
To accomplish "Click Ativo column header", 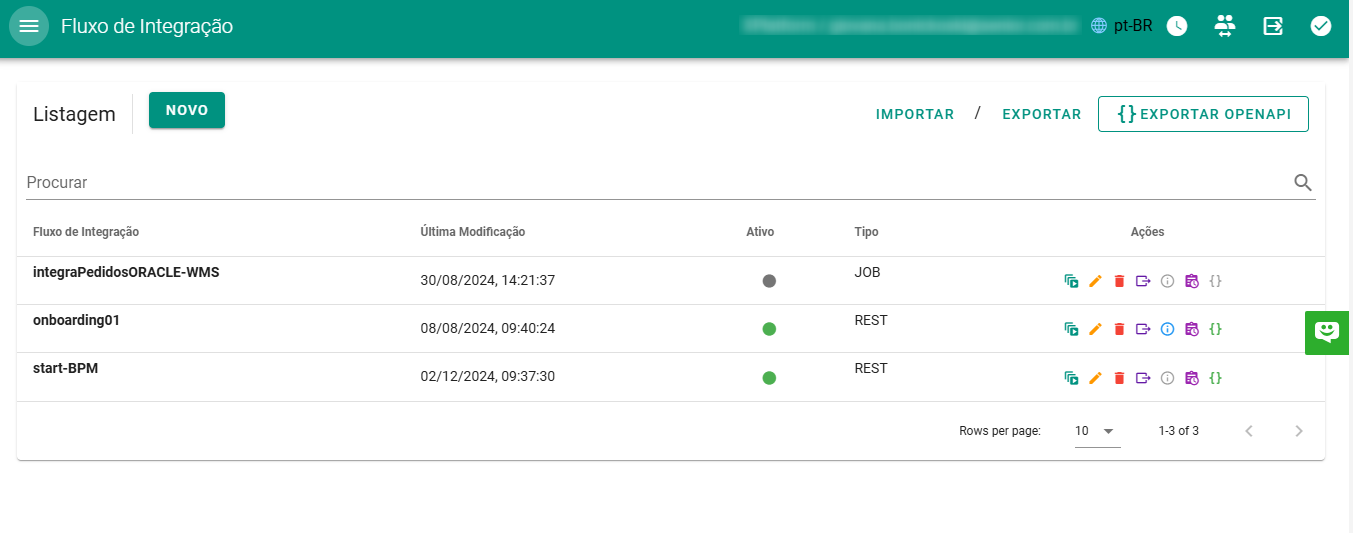I will [760, 232].
